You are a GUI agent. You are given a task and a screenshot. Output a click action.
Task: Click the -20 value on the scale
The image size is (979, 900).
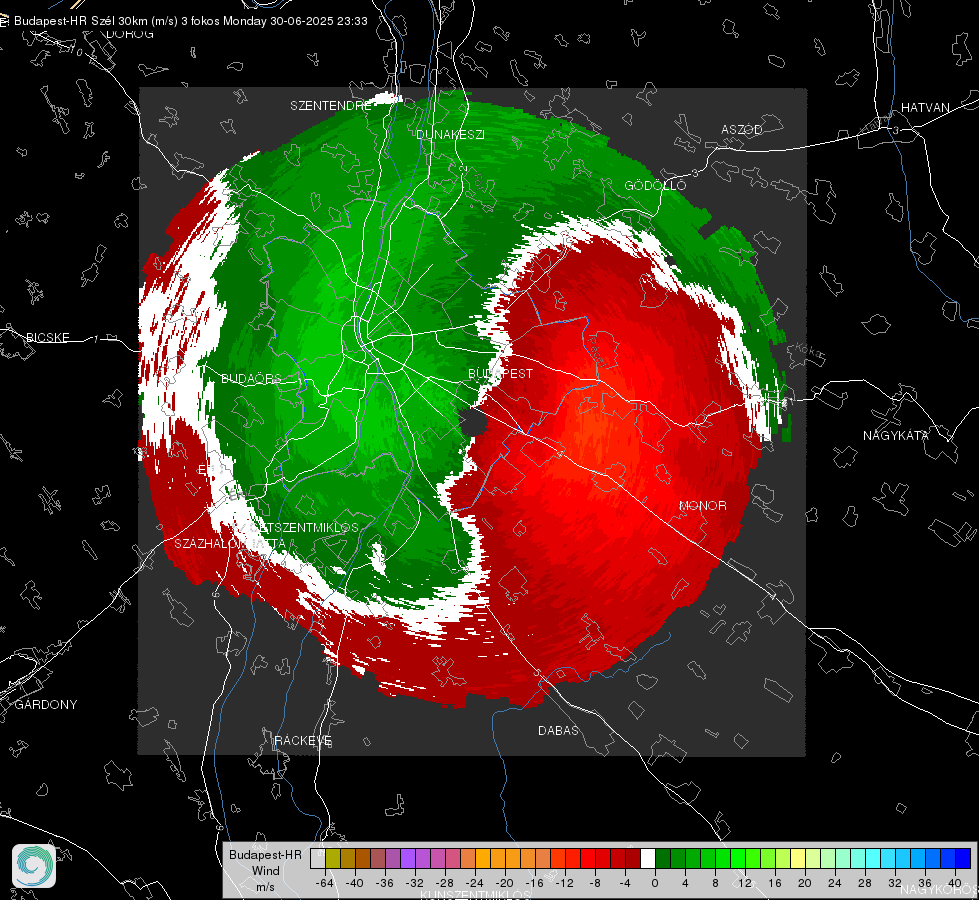504,883
